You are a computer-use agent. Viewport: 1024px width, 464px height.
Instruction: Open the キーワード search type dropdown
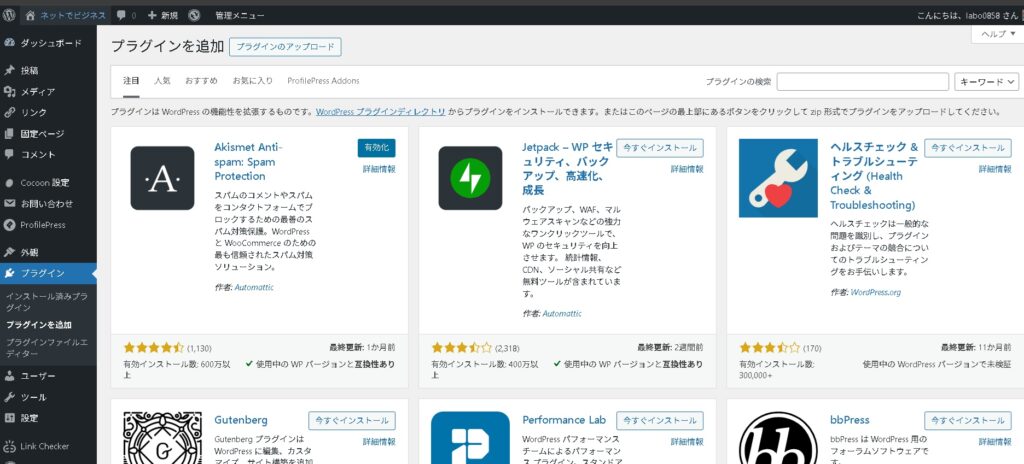pos(986,82)
